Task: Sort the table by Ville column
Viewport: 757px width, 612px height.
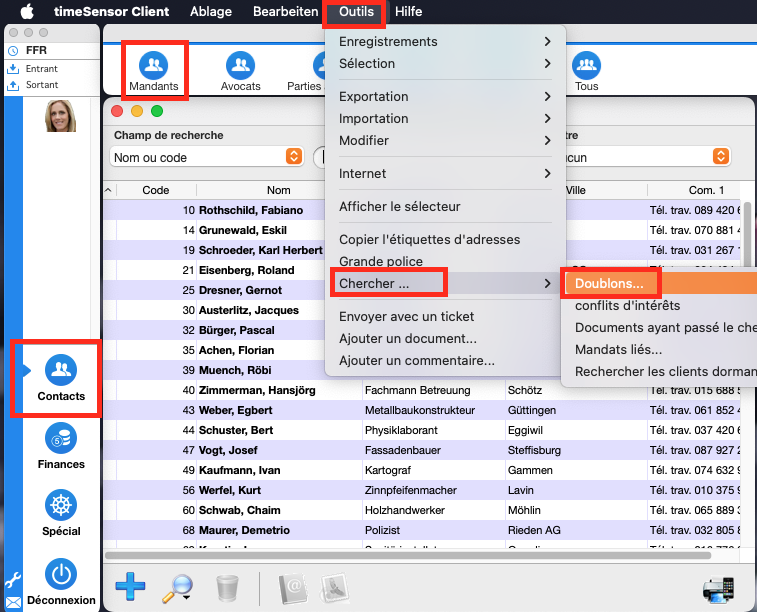Action: pyautogui.click(x=575, y=190)
